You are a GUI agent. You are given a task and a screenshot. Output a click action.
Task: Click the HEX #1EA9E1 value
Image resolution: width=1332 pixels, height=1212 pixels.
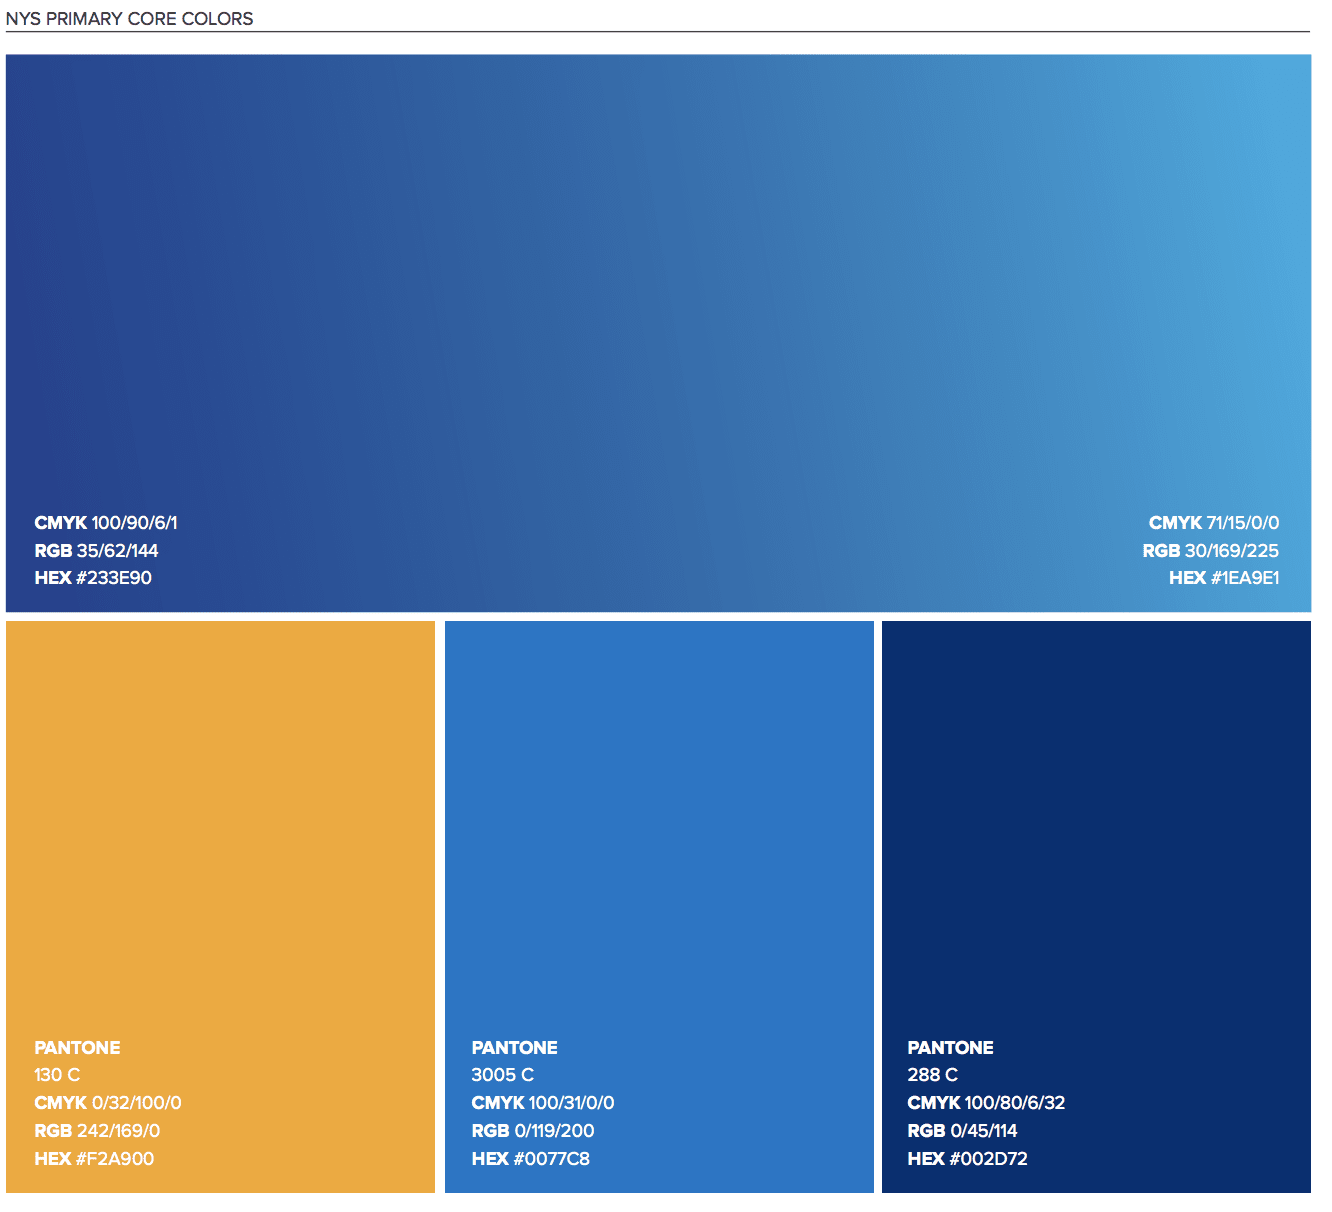[x=1225, y=578]
